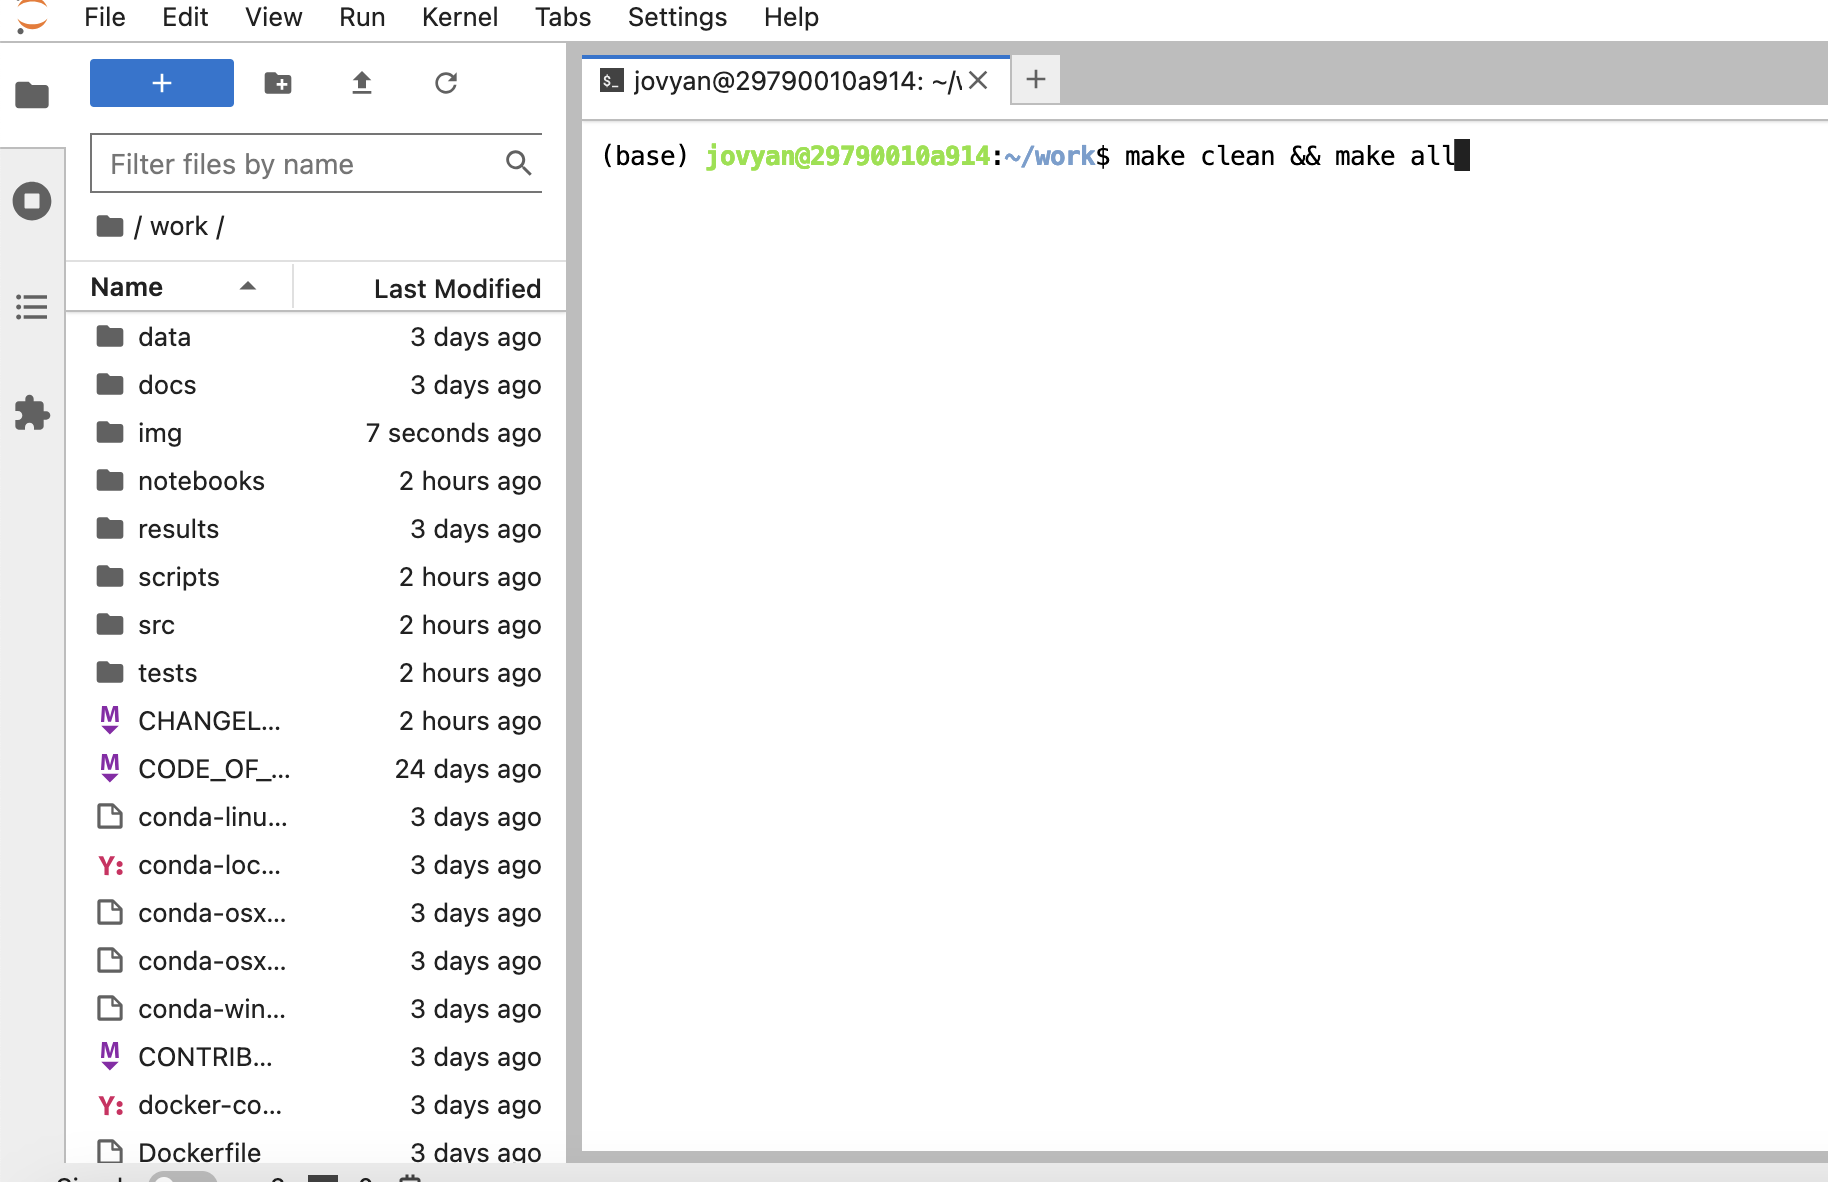Open the File menu
This screenshot has width=1828, height=1182.
(x=104, y=17)
